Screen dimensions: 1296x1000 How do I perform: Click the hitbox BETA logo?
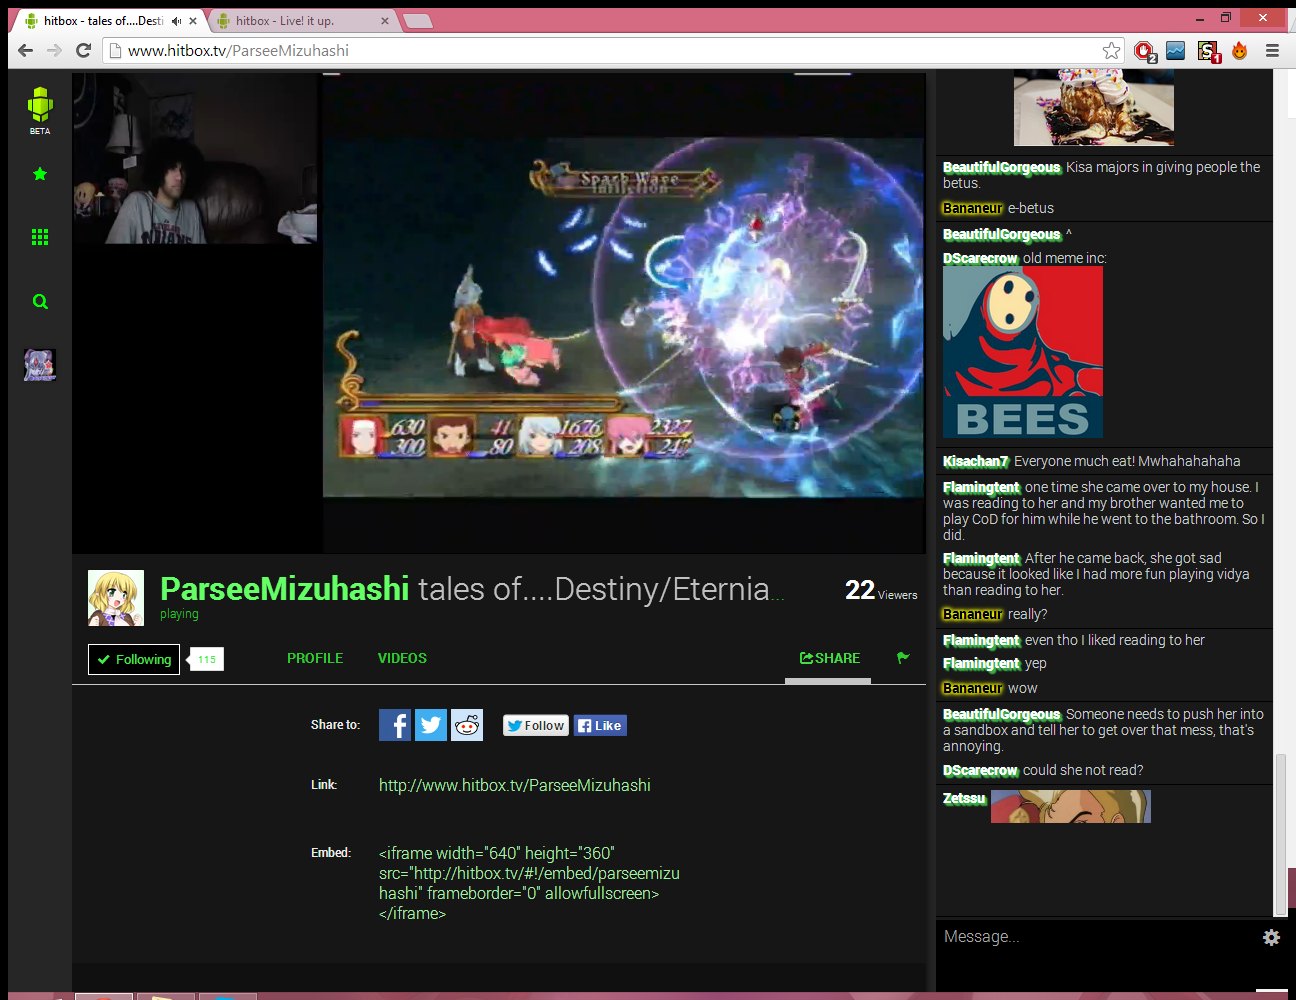coord(40,103)
